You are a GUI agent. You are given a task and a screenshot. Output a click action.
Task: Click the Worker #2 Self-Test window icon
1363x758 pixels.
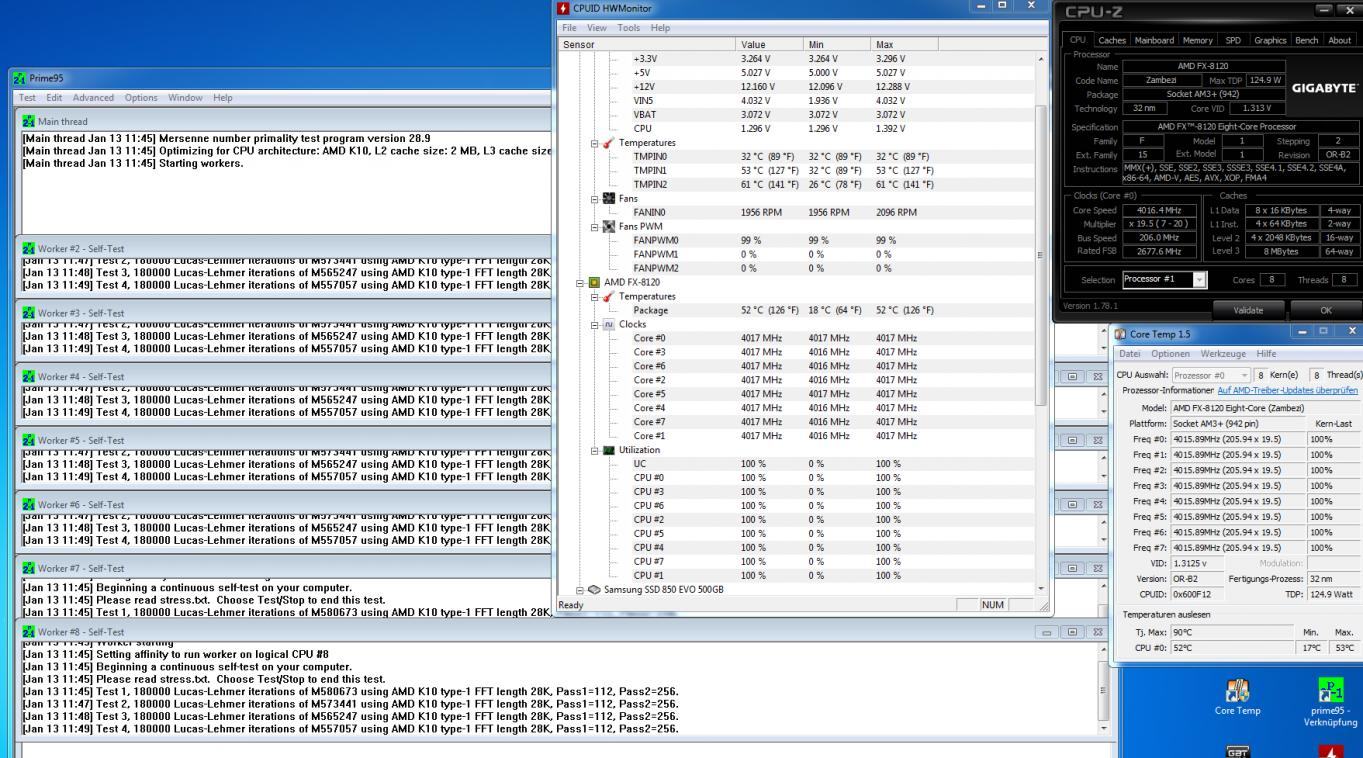[x=28, y=249]
